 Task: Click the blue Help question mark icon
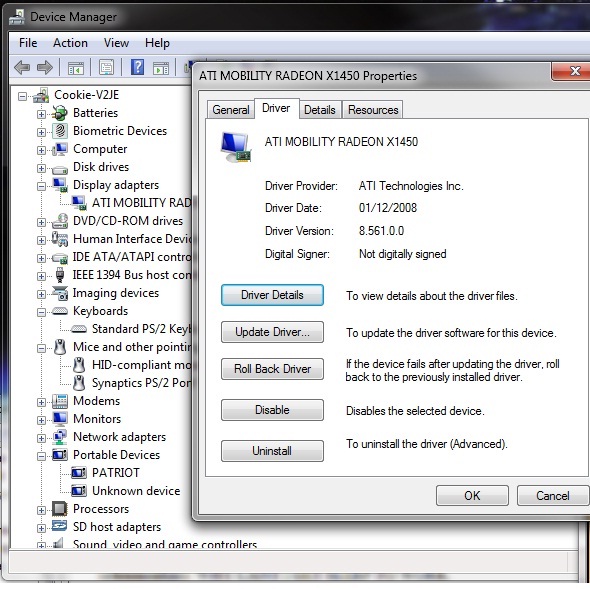tap(137, 67)
